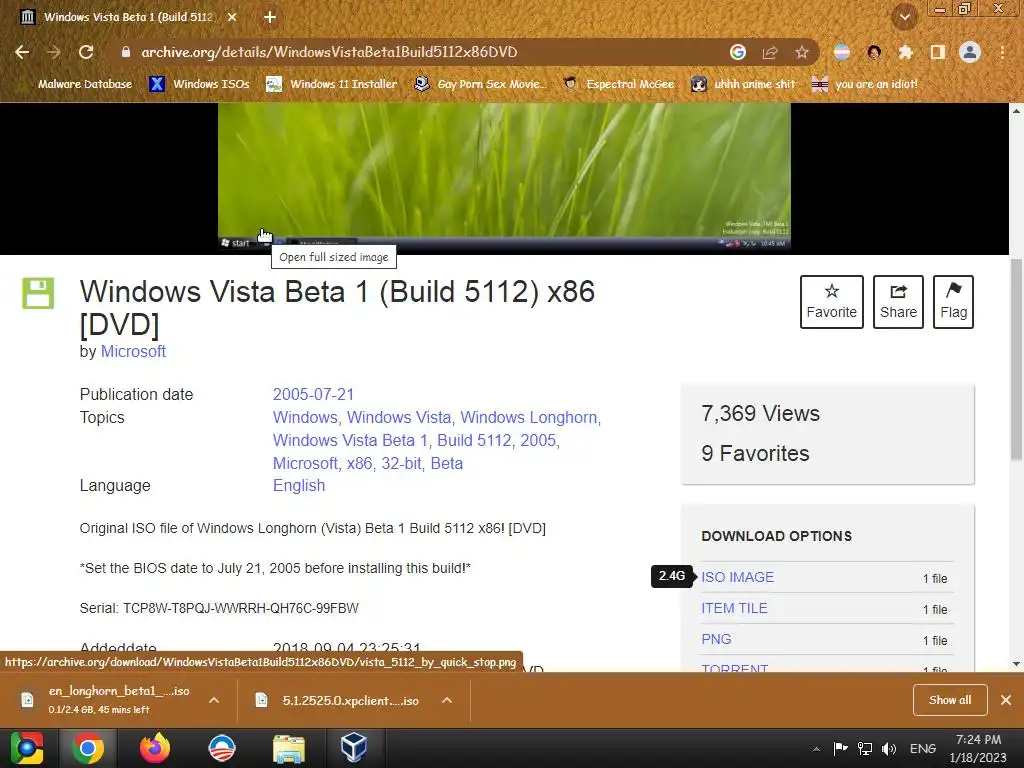
Task: Open a new browser tab
Action: pos(270,18)
